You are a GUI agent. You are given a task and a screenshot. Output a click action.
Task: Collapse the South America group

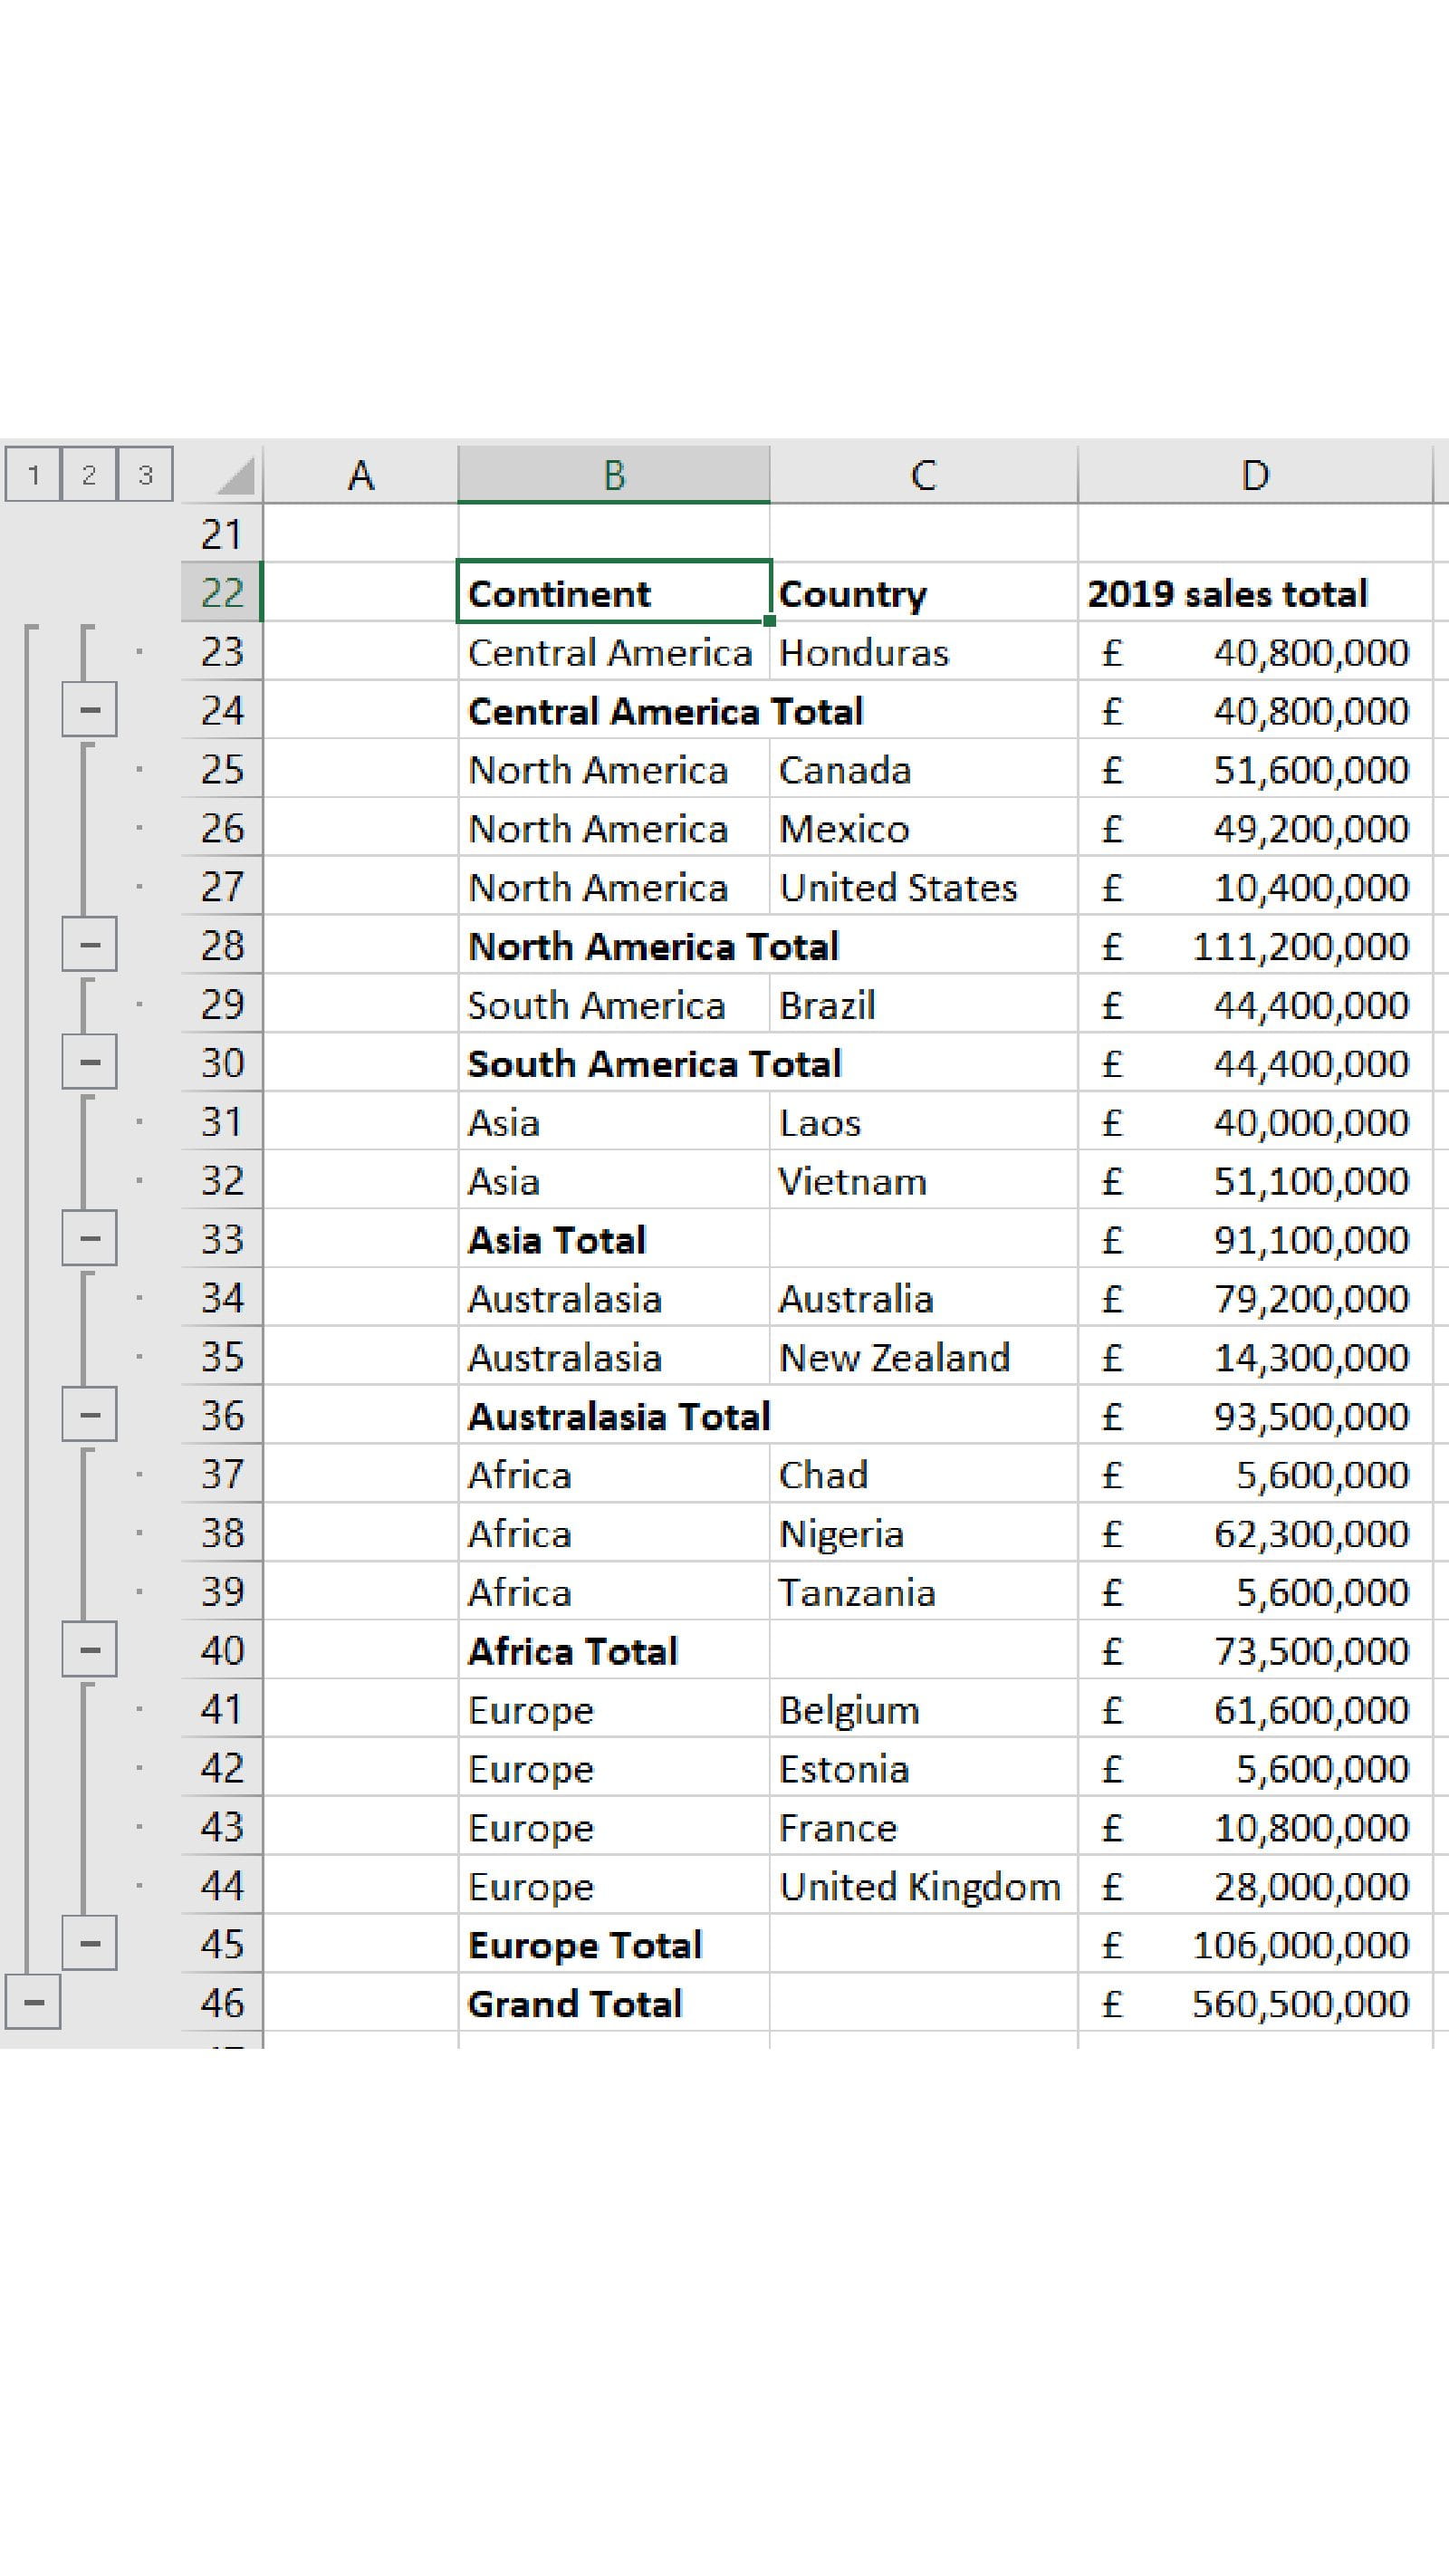pyautogui.click(x=89, y=1062)
